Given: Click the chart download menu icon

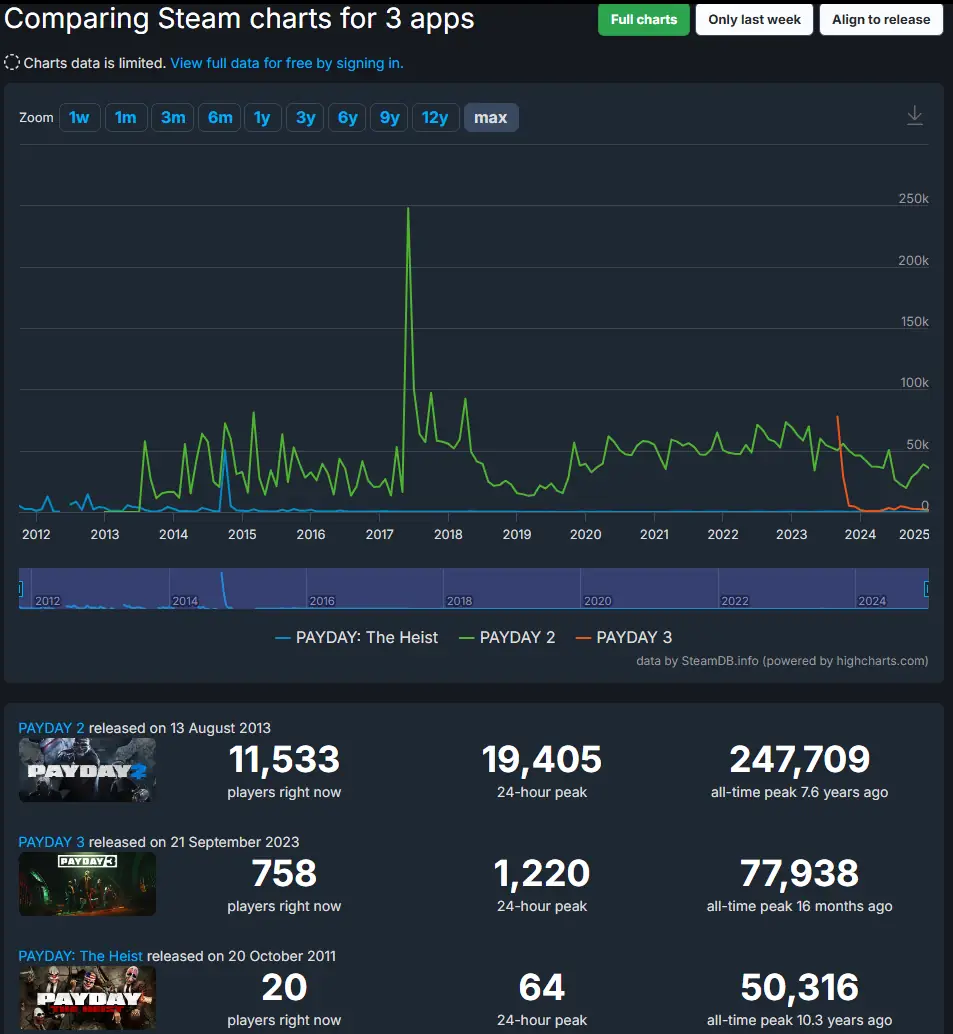Looking at the screenshot, I should click(914, 117).
